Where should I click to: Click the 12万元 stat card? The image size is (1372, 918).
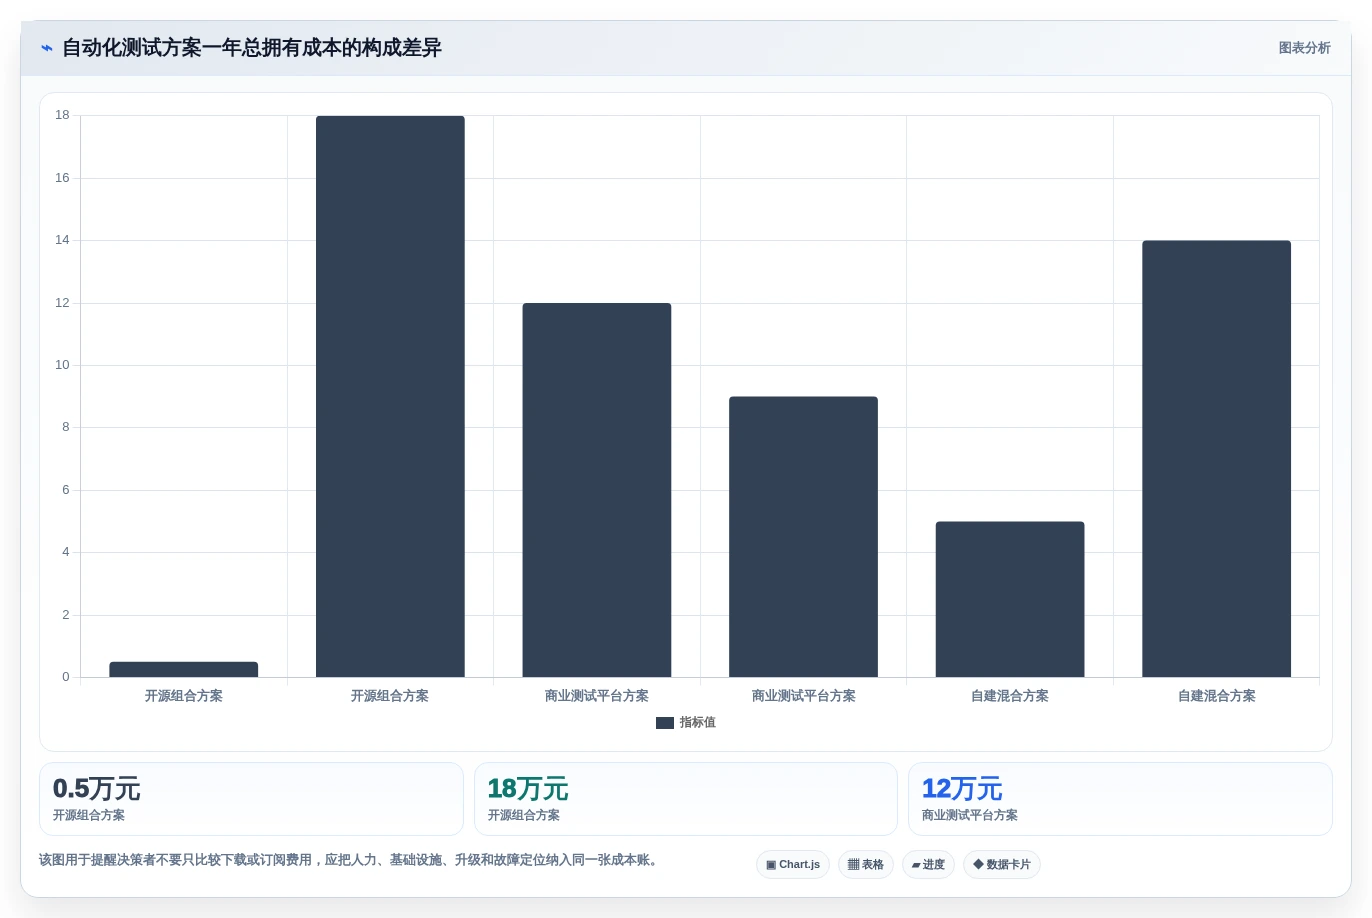click(1120, 799)
